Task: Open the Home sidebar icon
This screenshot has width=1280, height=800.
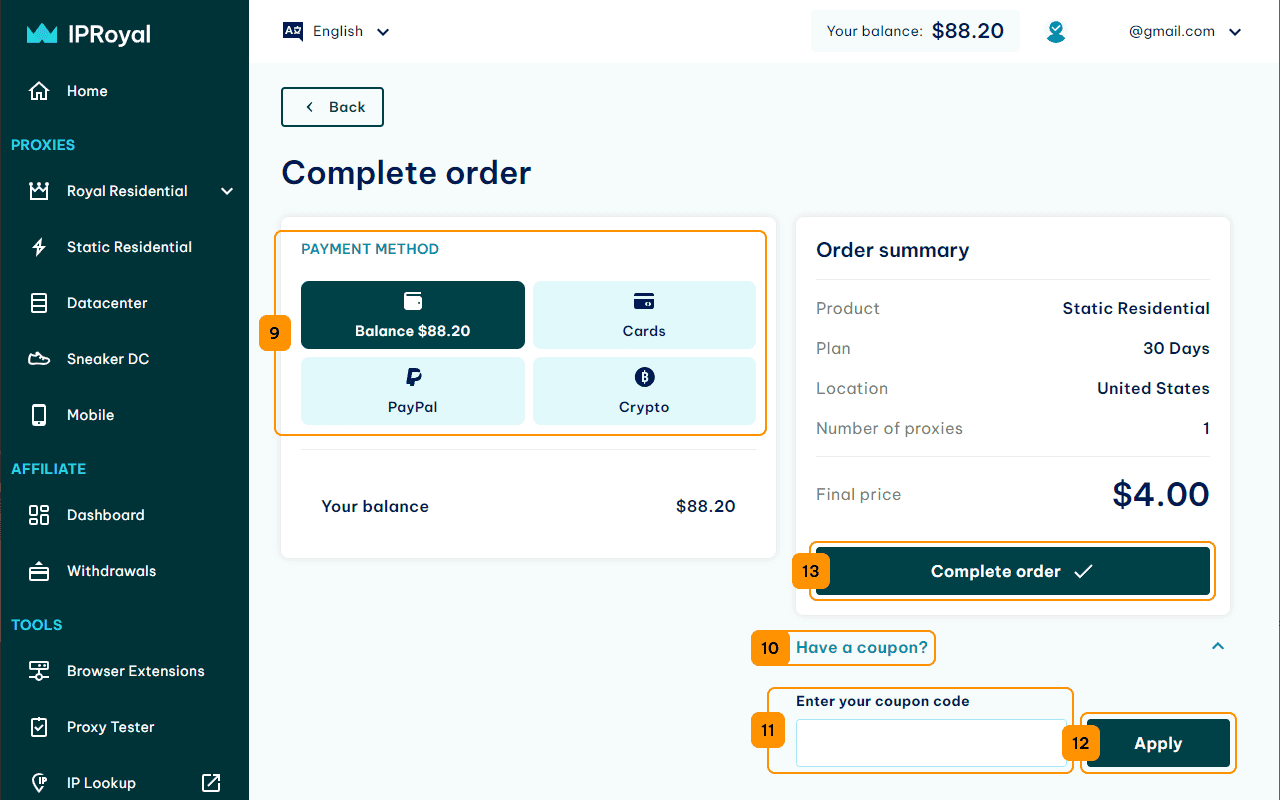Action: click(39, 91)
